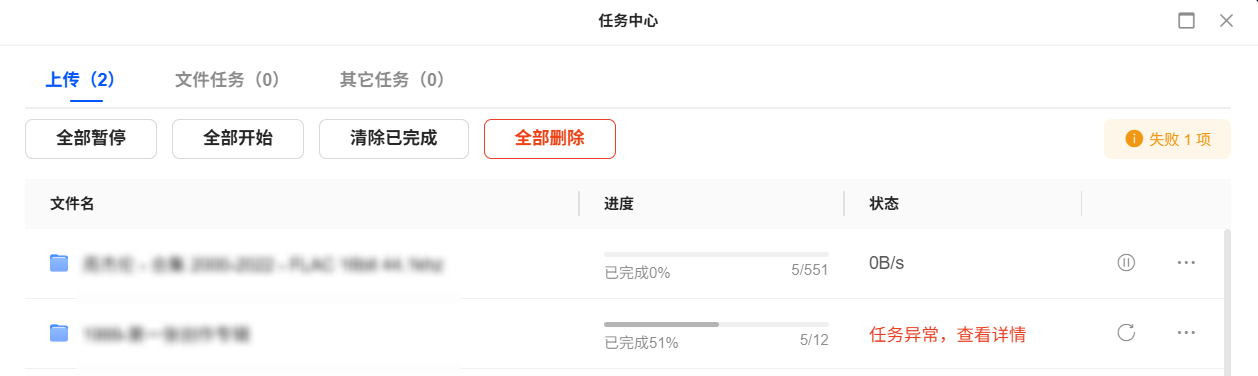Click the warning icon in failure badge
Screen dimensions: 1258x376
[x=1134, y=139]
